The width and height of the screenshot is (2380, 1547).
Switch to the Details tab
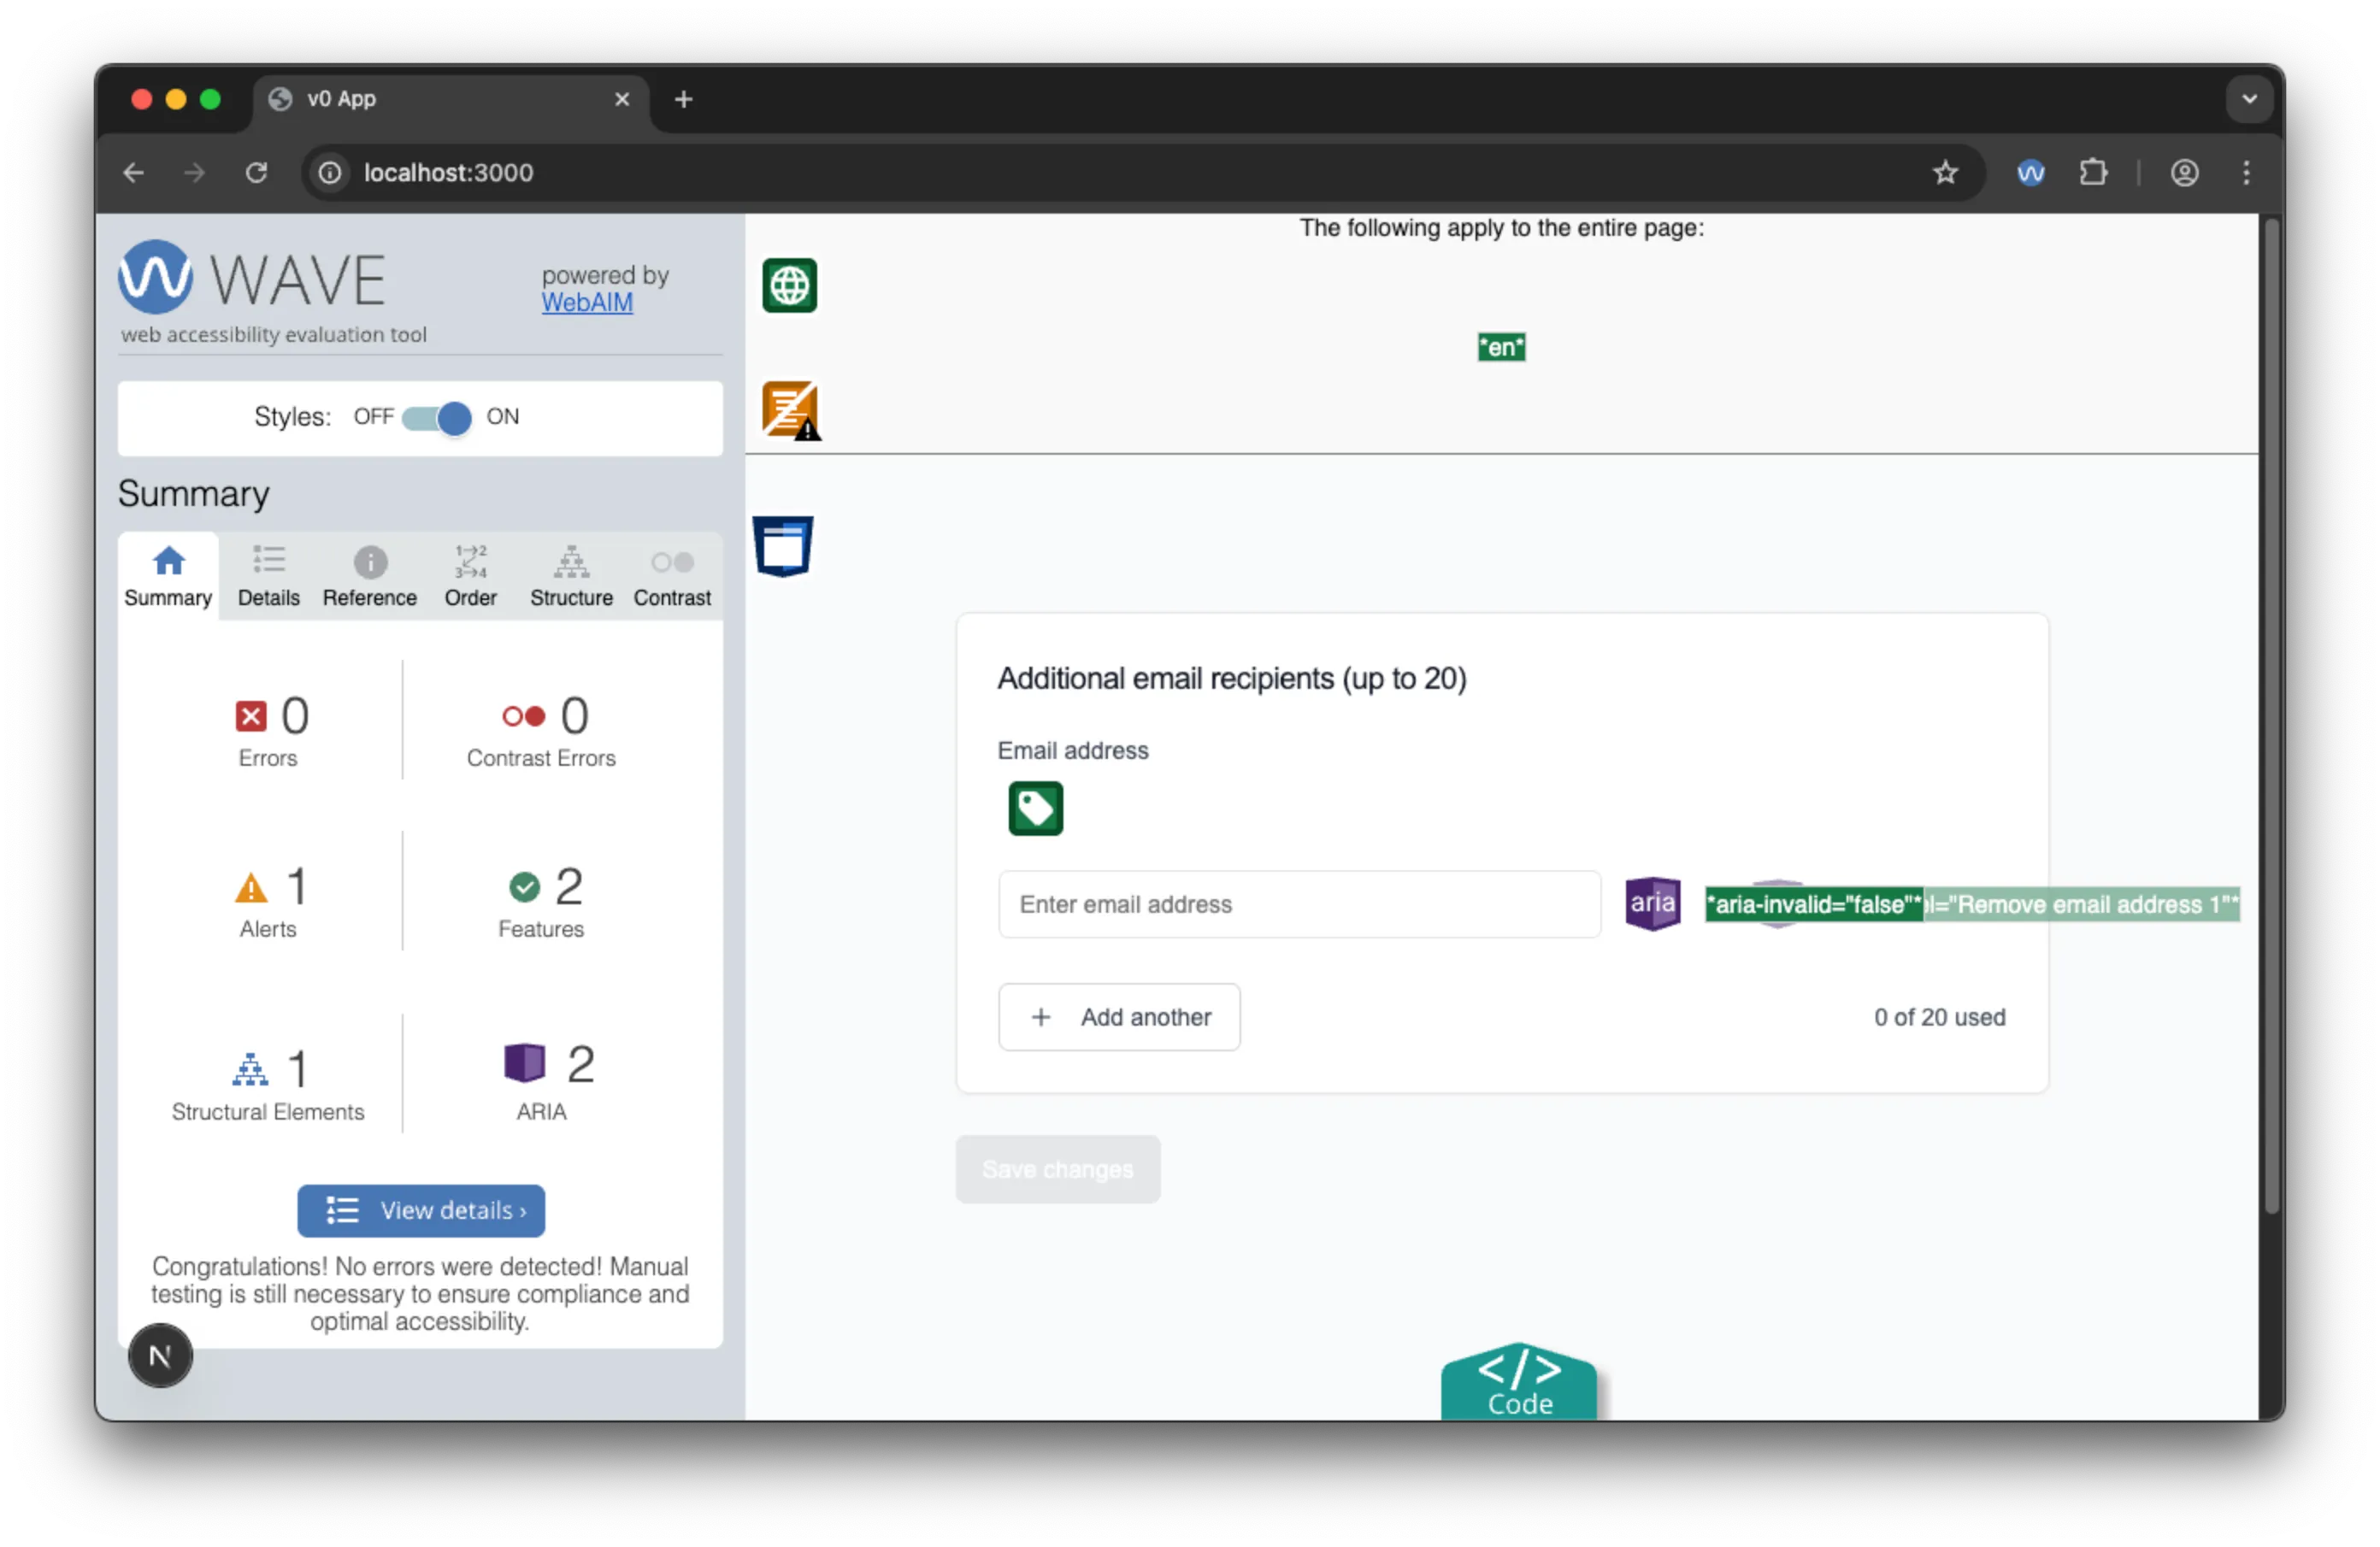point(268,576)
